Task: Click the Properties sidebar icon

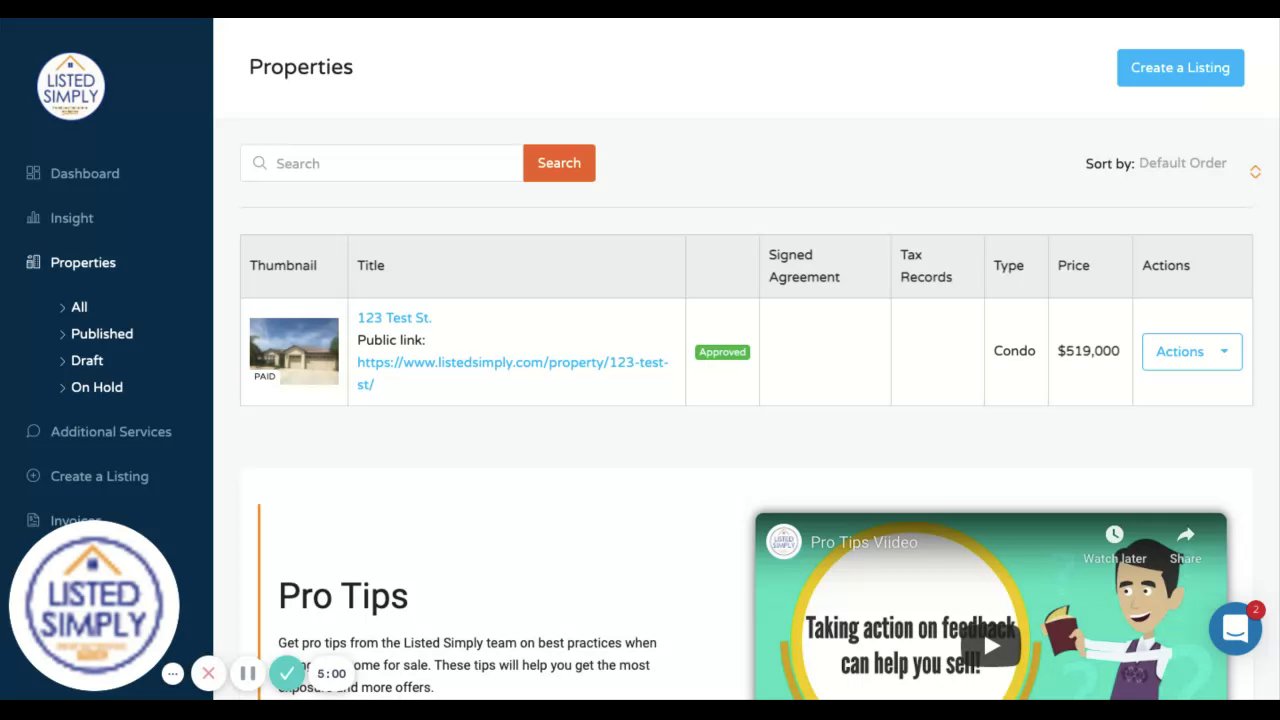Action: (x=33, y=262)
